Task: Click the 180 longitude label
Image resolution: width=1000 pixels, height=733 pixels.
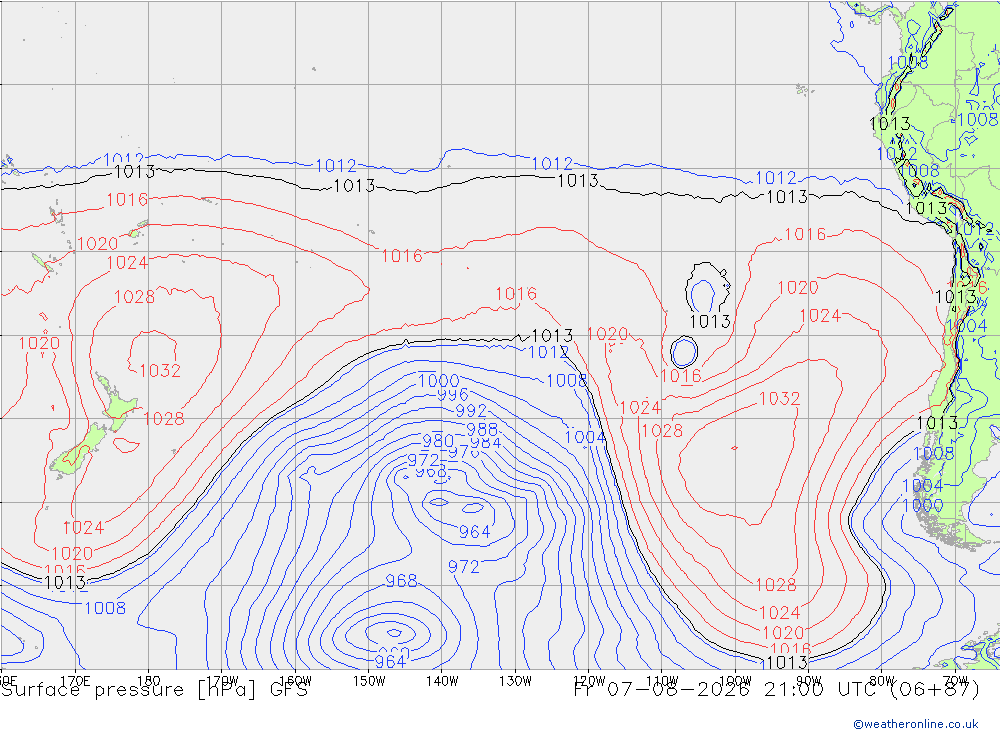Action: pos(149,680)
